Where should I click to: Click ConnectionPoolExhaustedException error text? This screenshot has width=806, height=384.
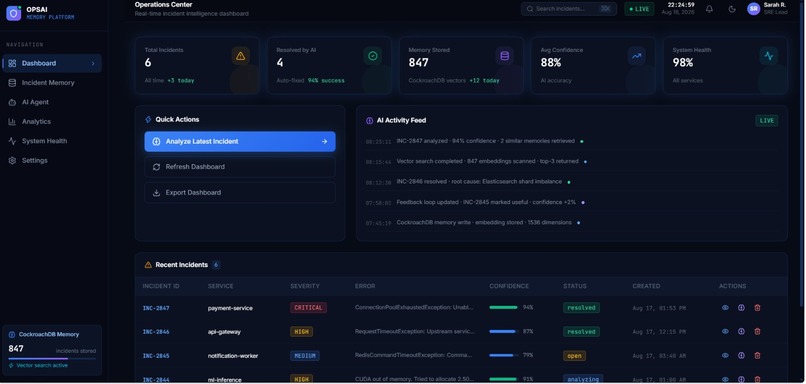(x=414, y=307)
